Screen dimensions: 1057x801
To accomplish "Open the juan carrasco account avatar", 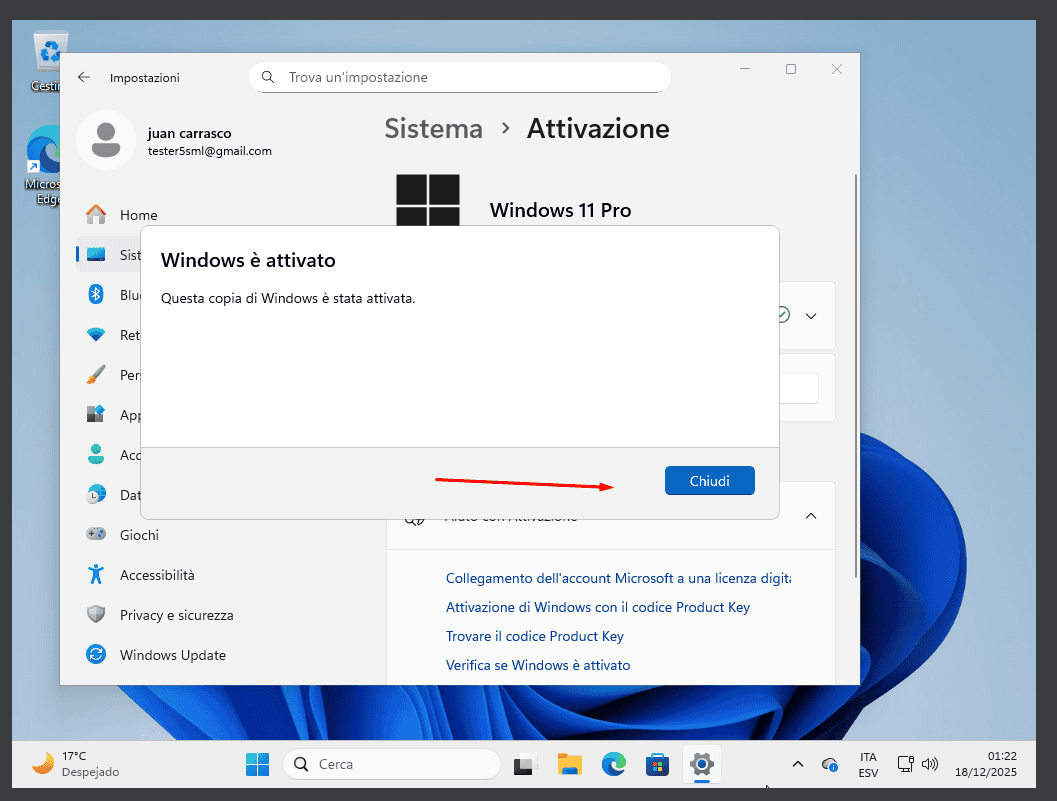I will [x=106, y=140].
